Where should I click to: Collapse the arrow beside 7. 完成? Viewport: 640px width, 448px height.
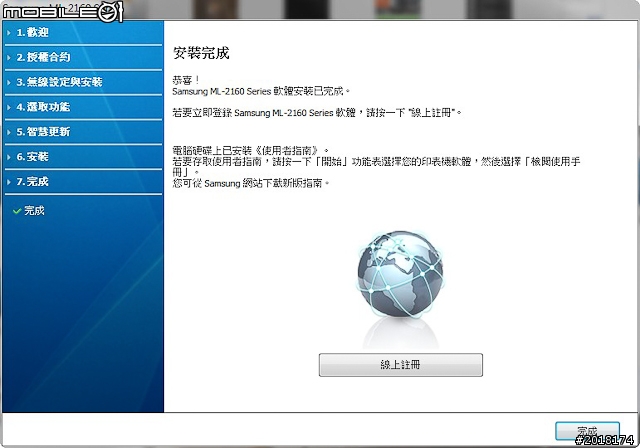(x=9, y=182)
